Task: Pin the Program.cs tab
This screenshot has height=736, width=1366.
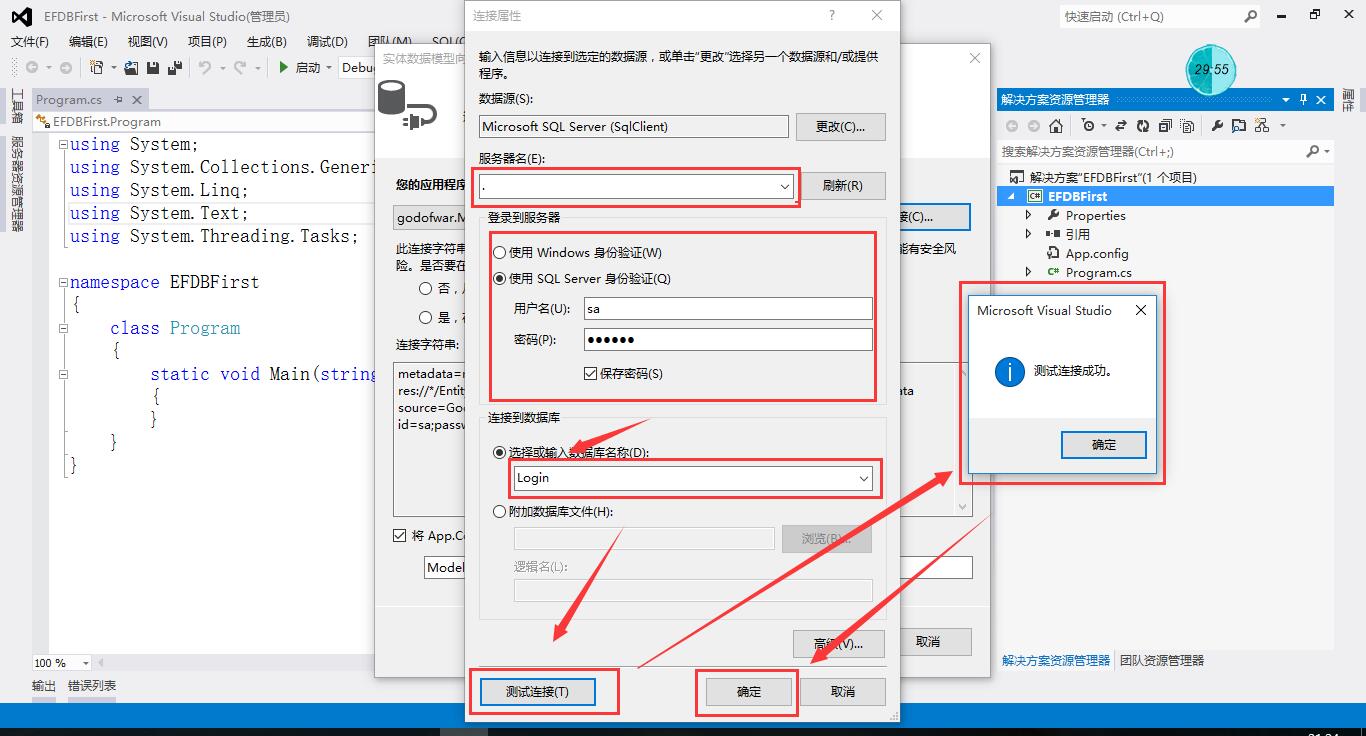Action: pyautogui.click(x=118, y=99)
